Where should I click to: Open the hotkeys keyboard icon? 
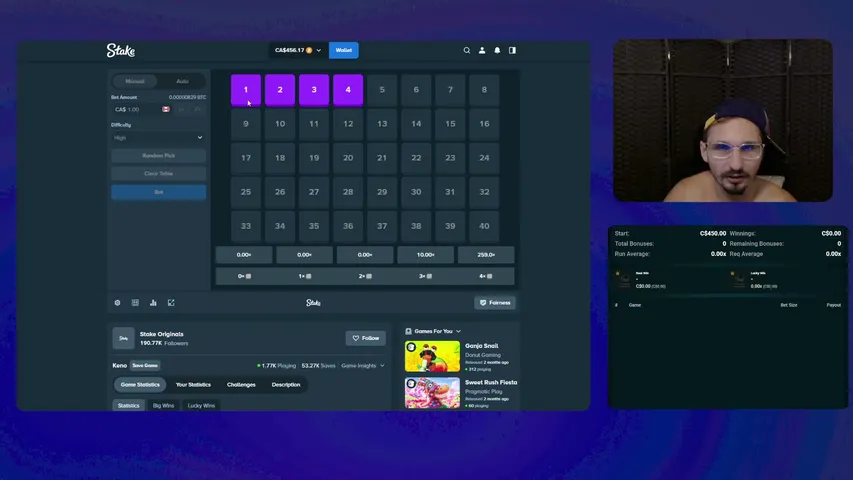[x=135, y=303]
